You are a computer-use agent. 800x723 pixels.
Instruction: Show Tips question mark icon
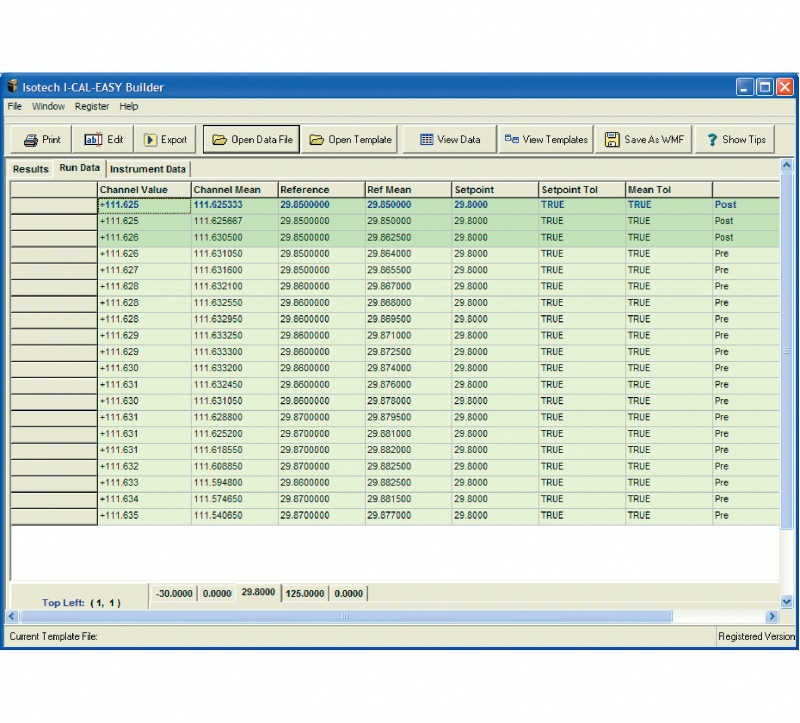[712, 140]
